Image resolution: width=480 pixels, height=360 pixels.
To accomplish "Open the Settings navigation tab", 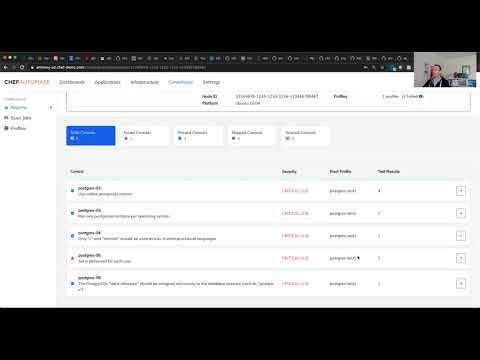I will 211,82.
